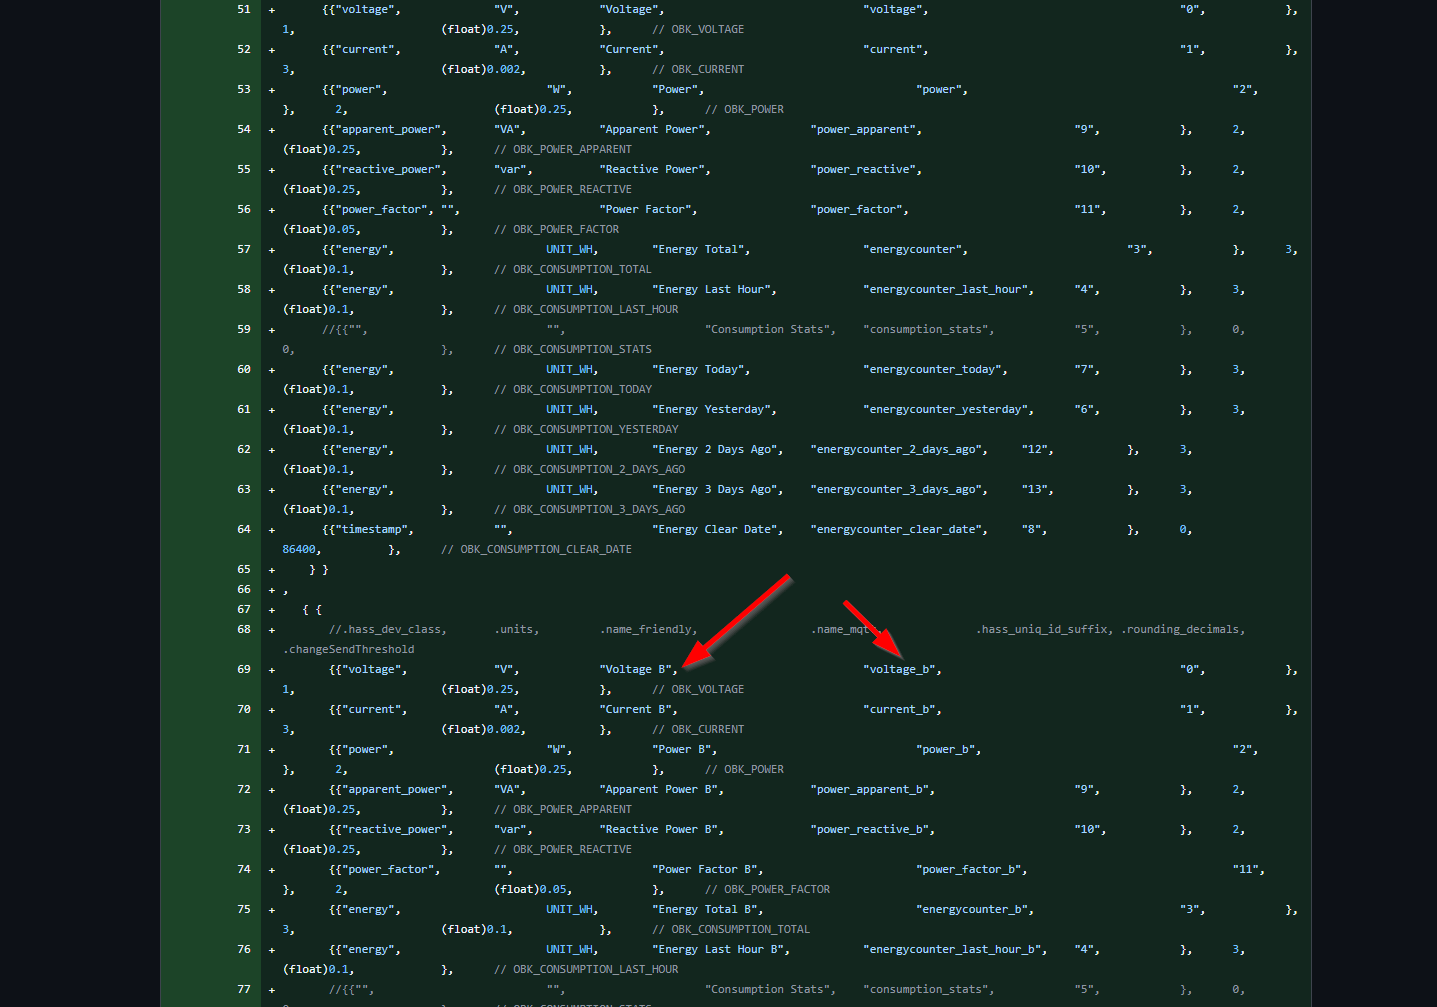Select diff line number 62

coord(244,449)
